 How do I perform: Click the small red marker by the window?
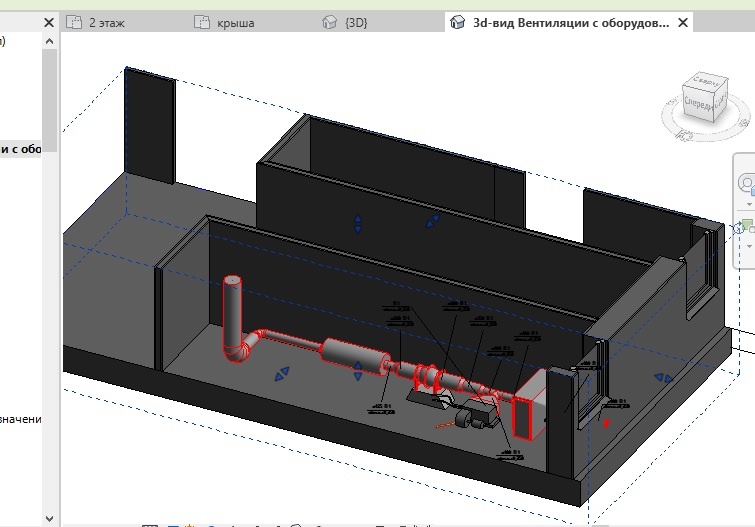tap(607, 423)
